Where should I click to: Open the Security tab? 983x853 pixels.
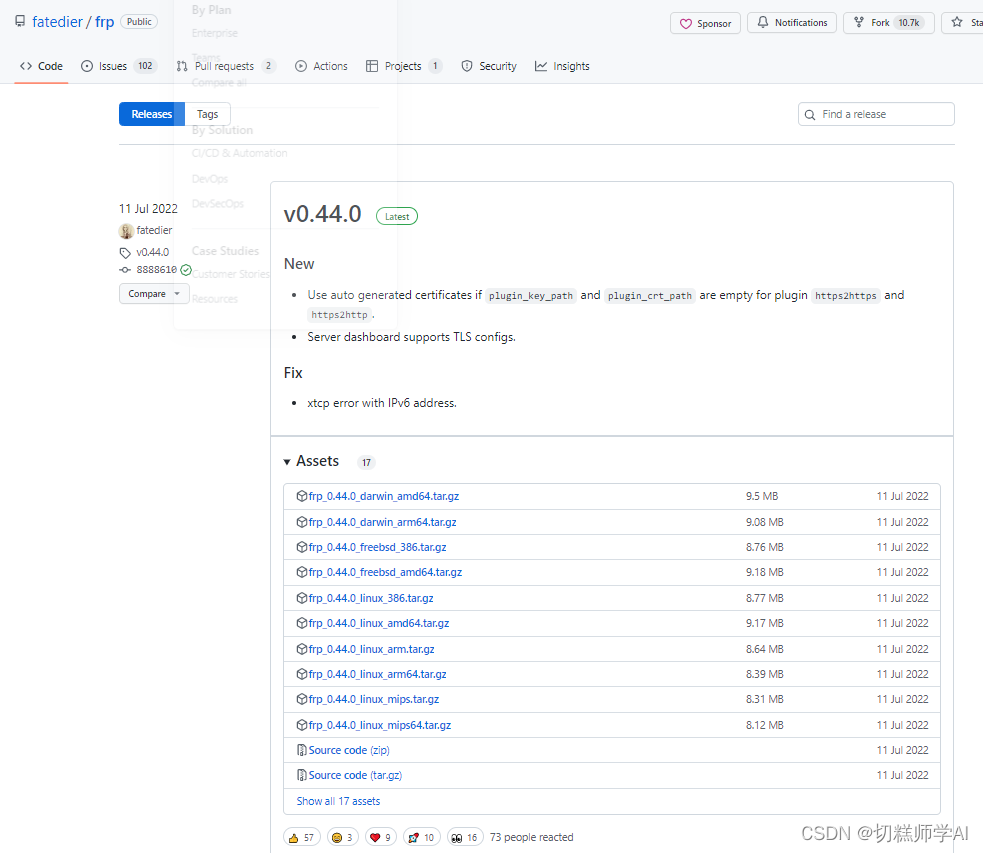489,66
